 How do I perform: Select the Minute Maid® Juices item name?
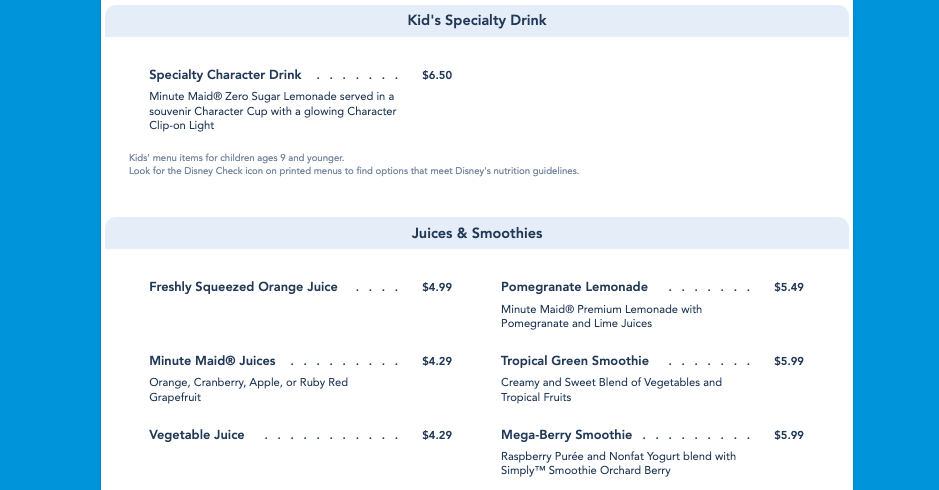point(212,361)
